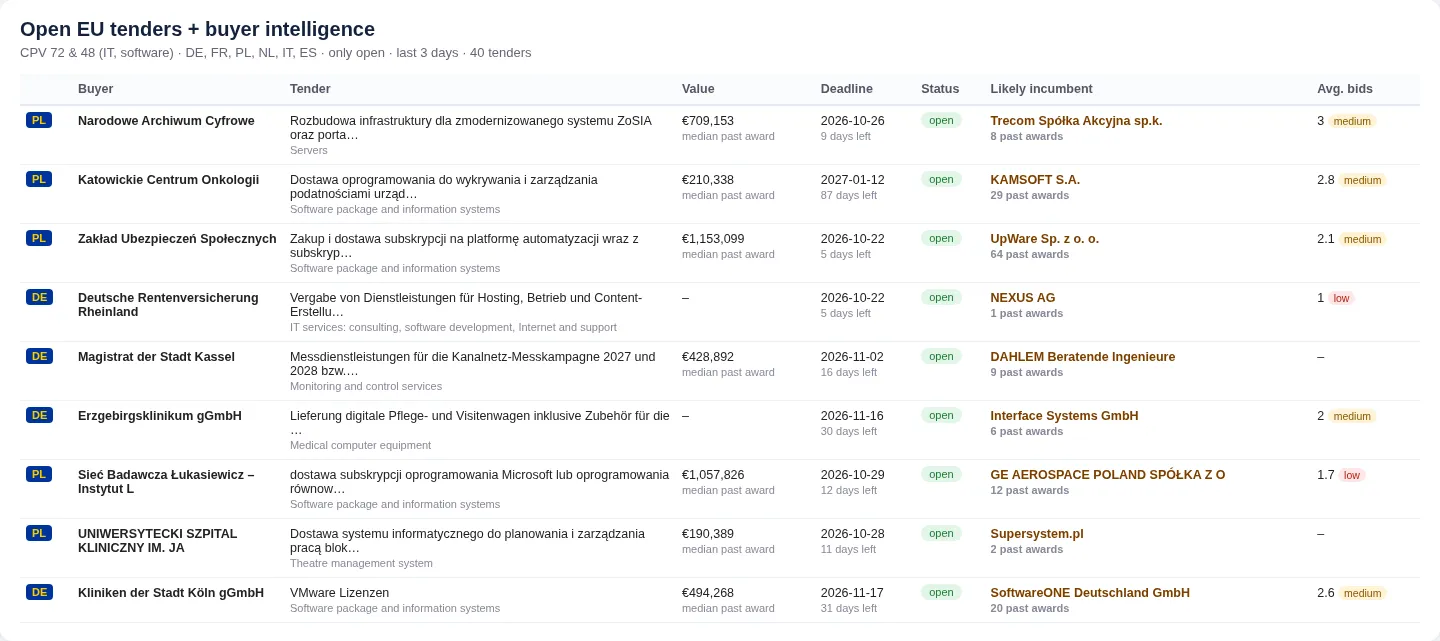This screenshot has width=1440, height=641.
Task: Click the 64 past awards text
Action: tap(1030, 254)
